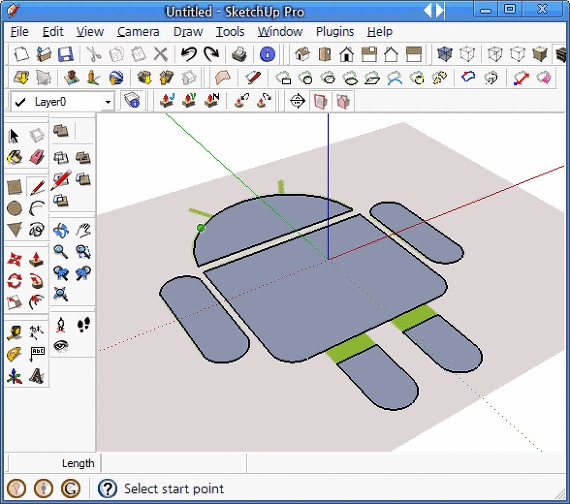Switch to Front view house icon
The width and height of the screenshot is (570, 504).
pyautogui.click(x=346, y=54)
